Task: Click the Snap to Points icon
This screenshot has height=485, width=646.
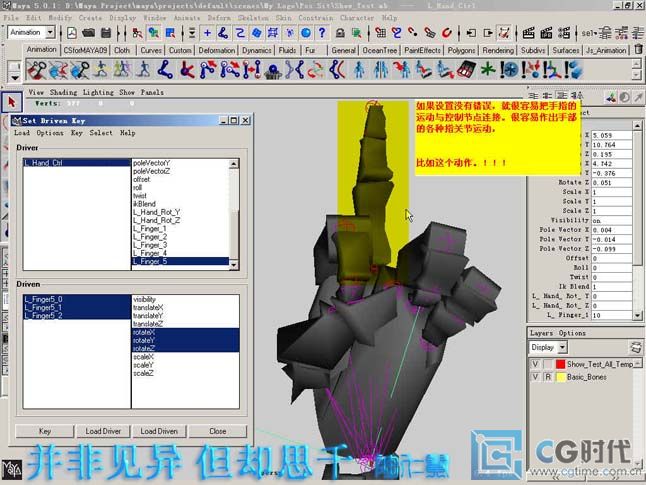Action: click(413, 33)
